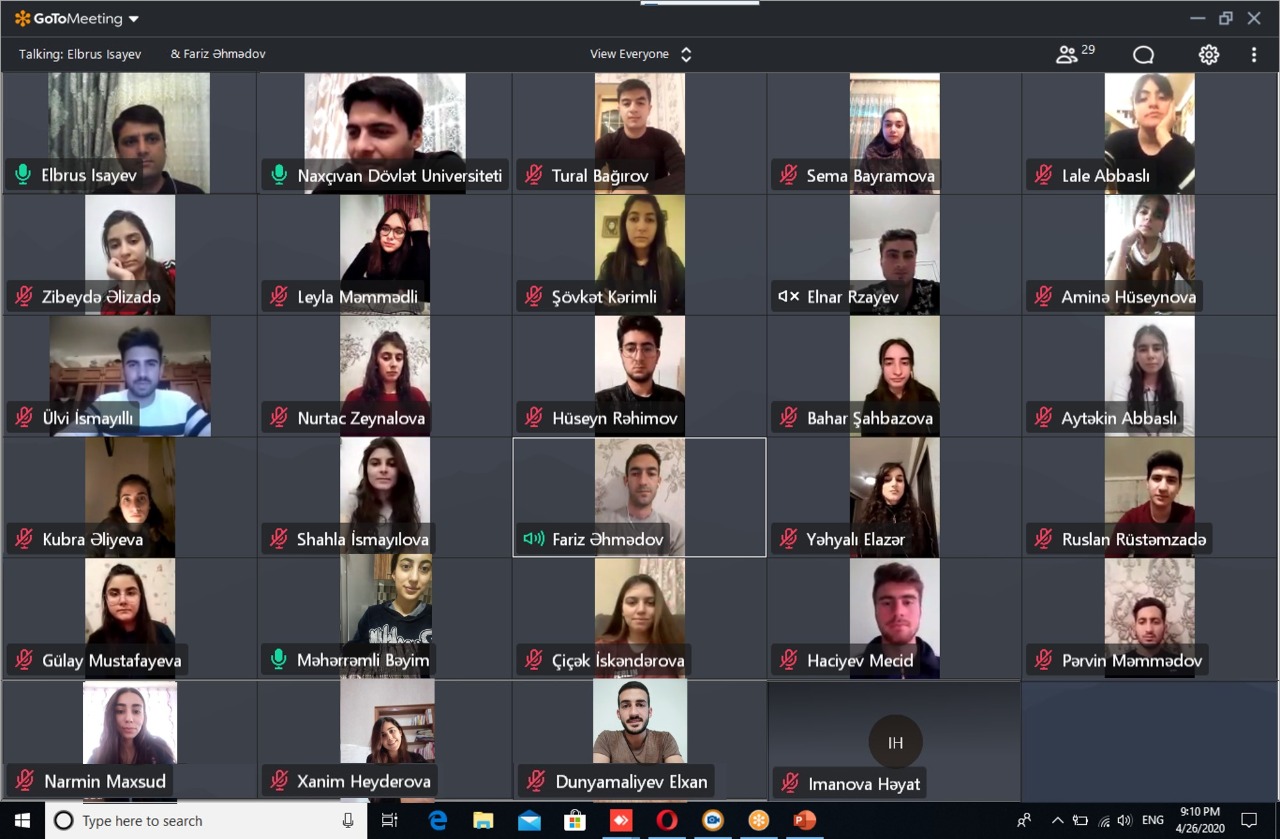This screenshot has height=839, width=1280.
Task: Click the system volume icon in tray
Action: pyautogui.click(x=1125, y=821)
